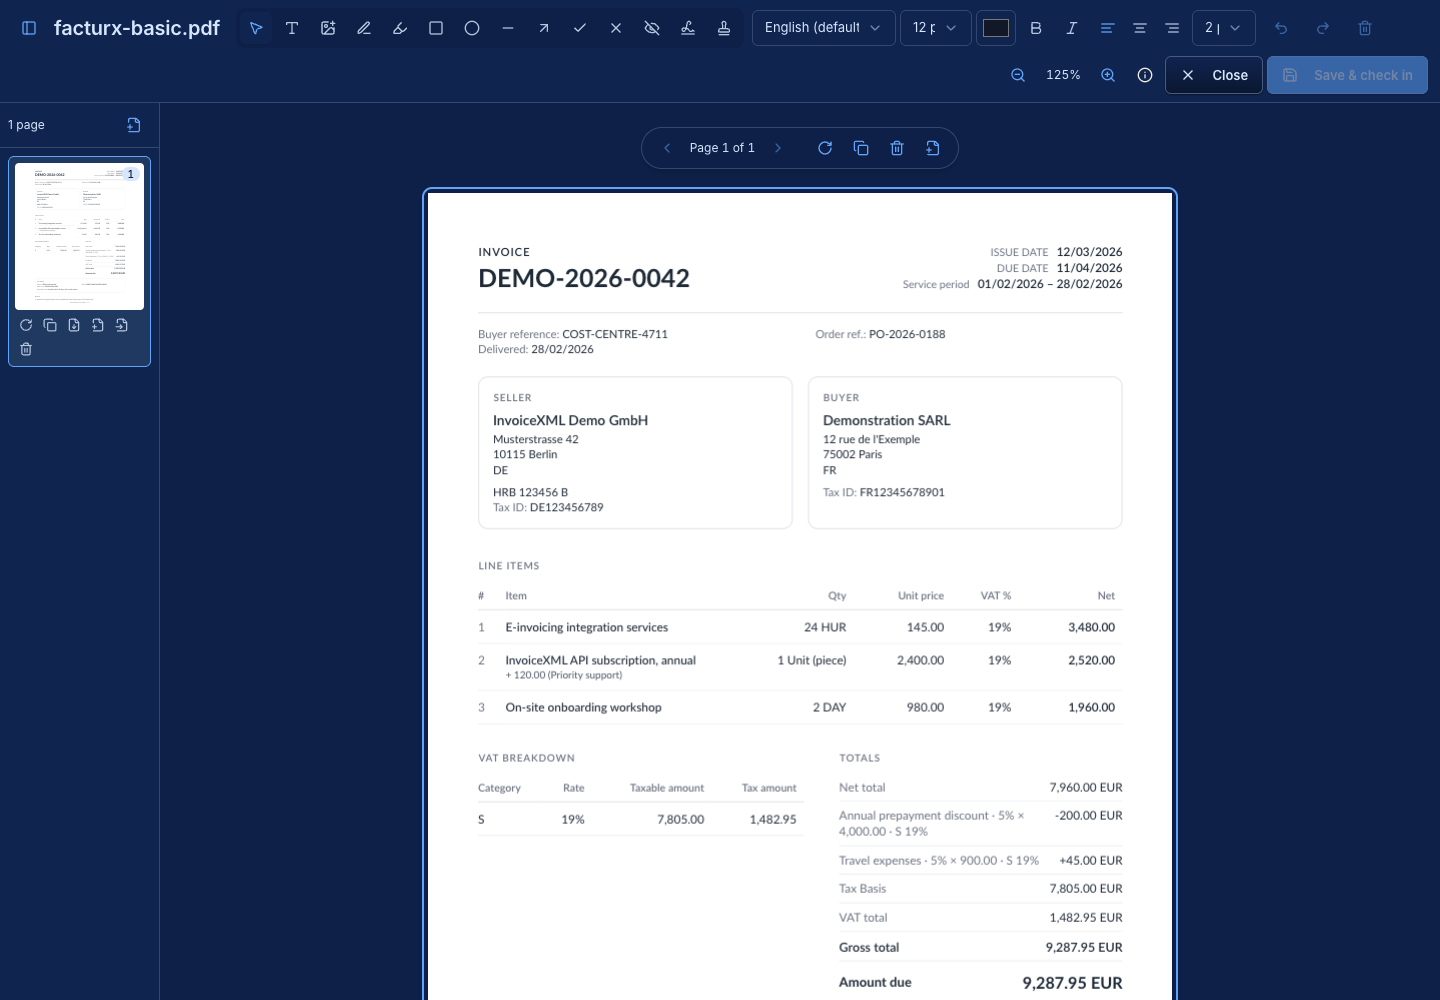This screenshot has width=1440, height=1000.
Task: Pick the highlighter tool
Action: (x=400, y=28)
